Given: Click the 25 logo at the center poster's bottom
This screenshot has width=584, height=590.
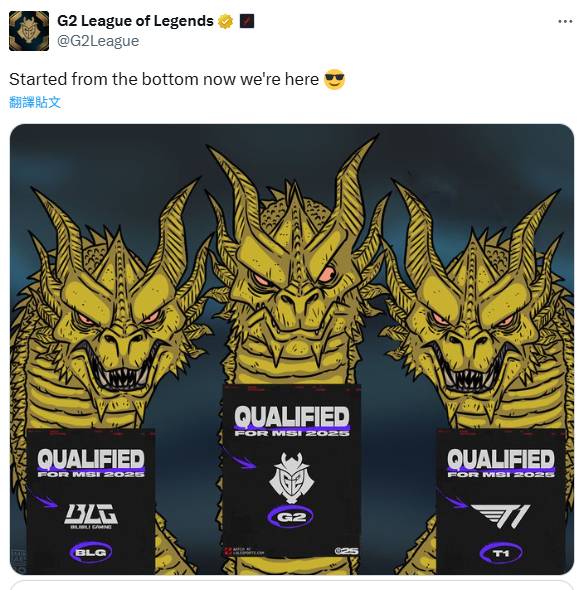Looking at the screenshot, I should point(346,551).
